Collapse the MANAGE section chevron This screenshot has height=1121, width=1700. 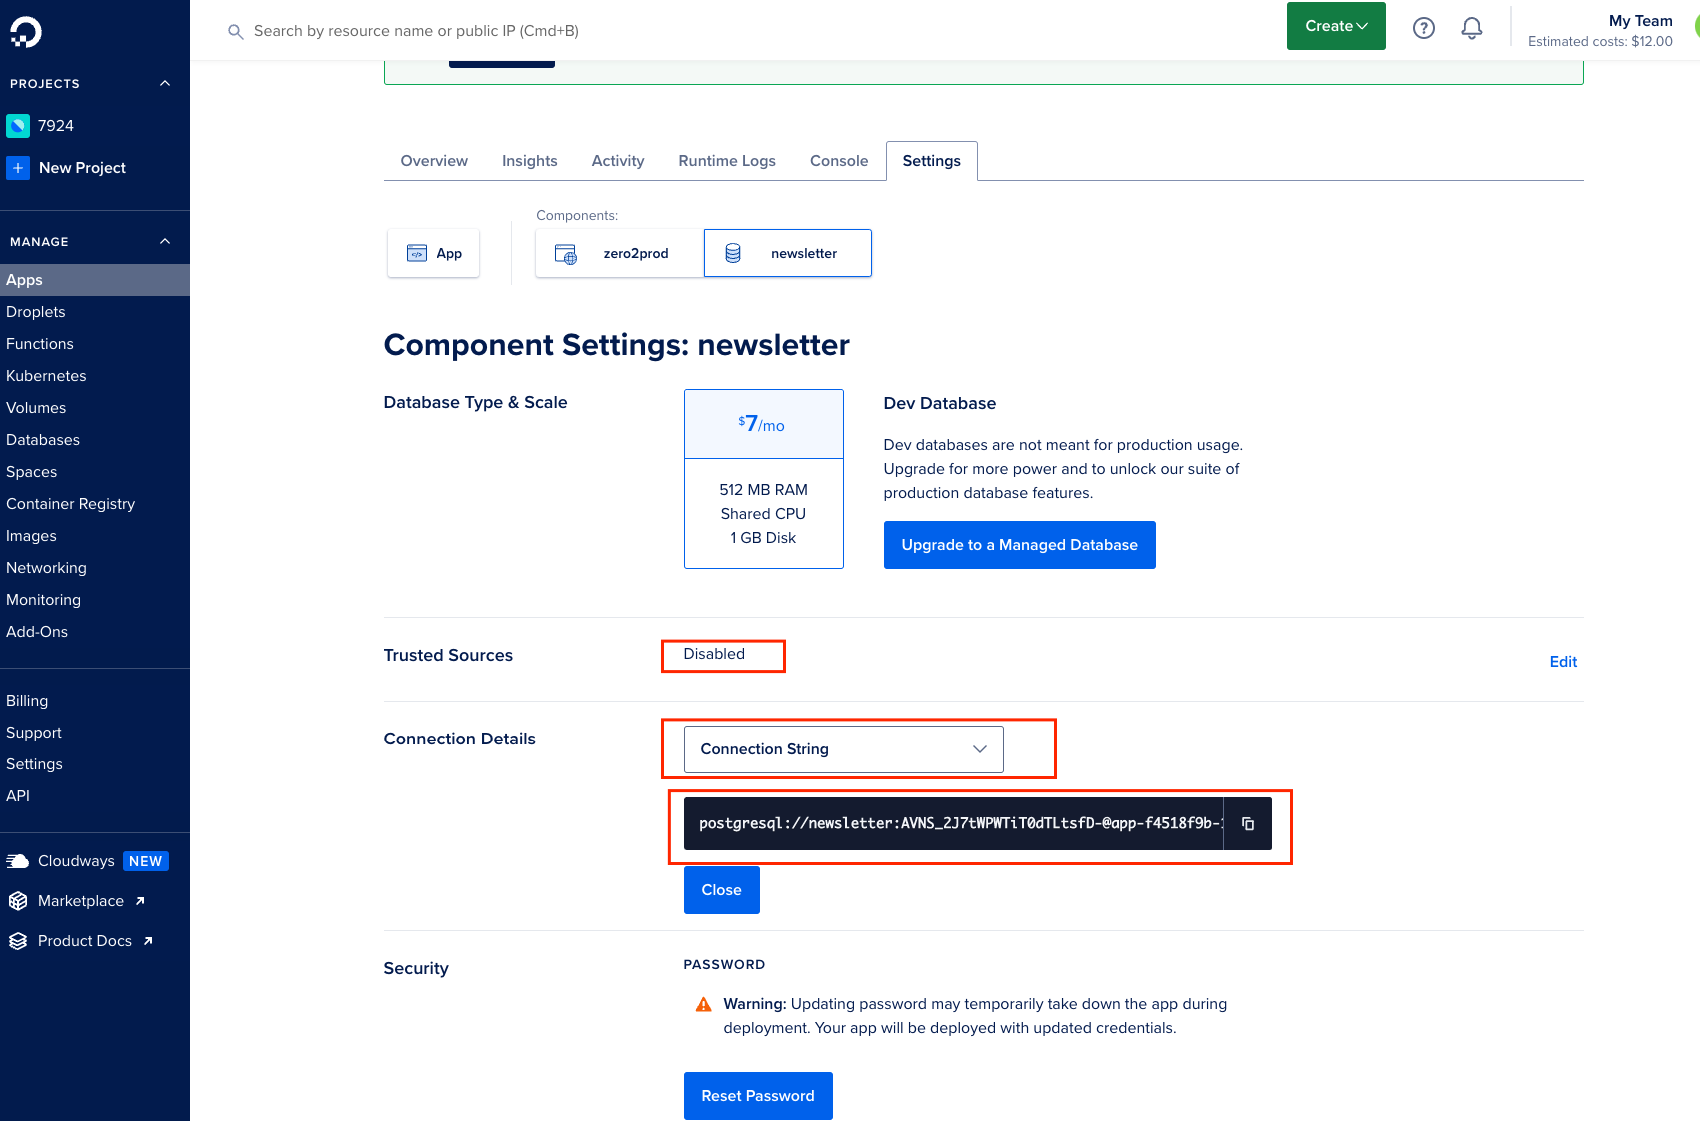click(165, 241)
